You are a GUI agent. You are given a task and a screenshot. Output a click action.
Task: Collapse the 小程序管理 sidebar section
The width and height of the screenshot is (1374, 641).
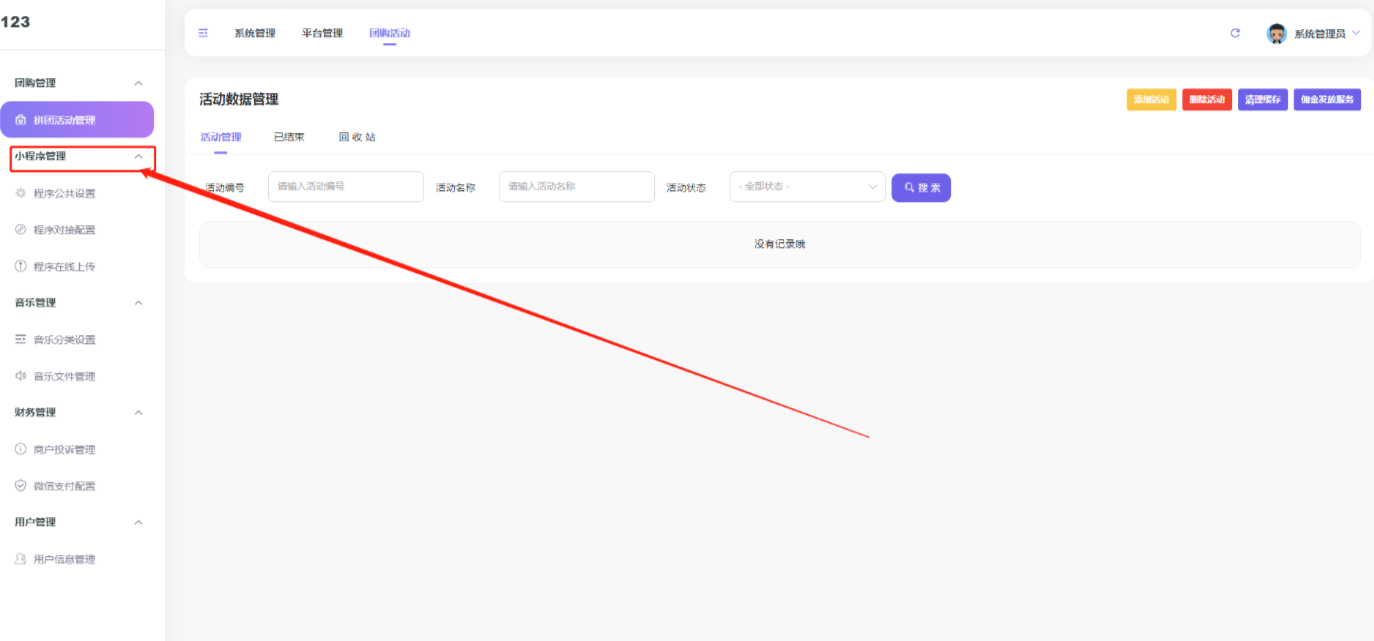click(x=139, y=157)
